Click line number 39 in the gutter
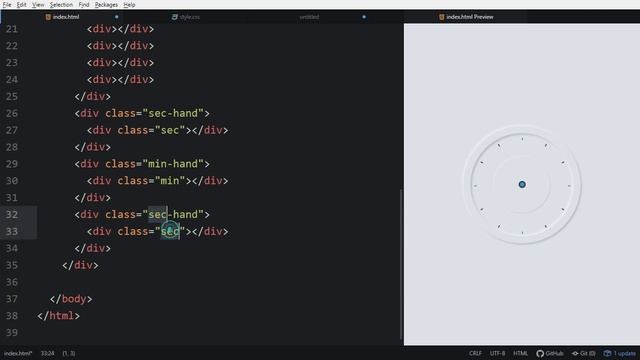This screenshot has height=360, width=640. [12, 333]
